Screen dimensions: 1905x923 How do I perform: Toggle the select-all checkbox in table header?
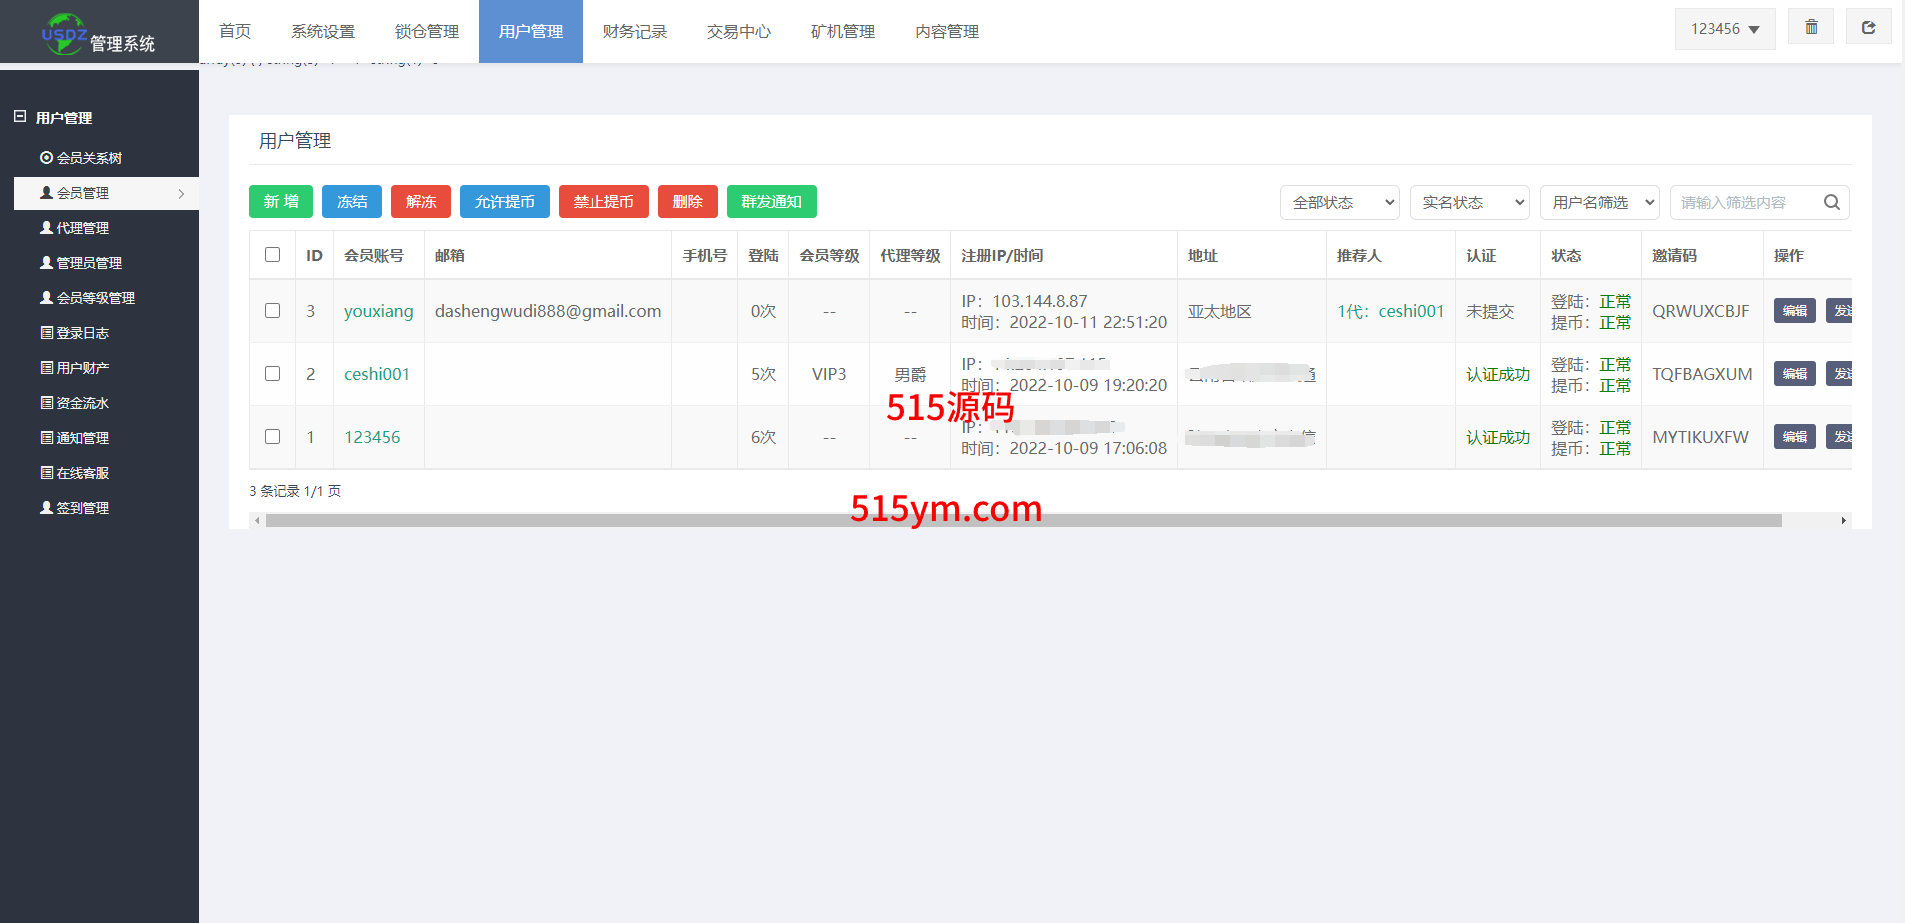[x=272, y=255]
